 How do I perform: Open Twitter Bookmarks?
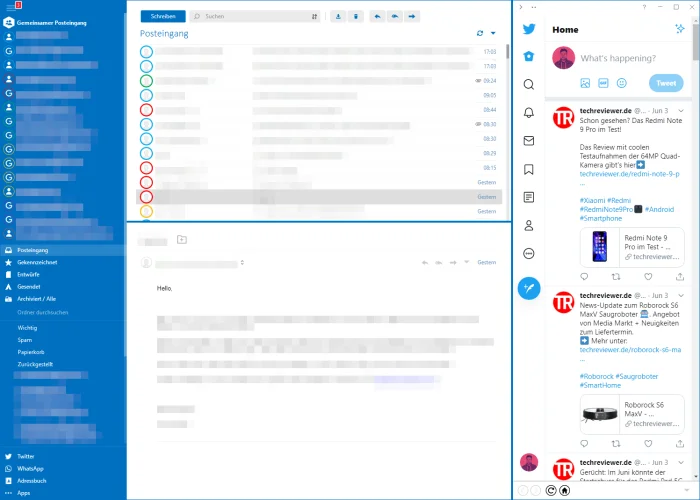[529, 169]
